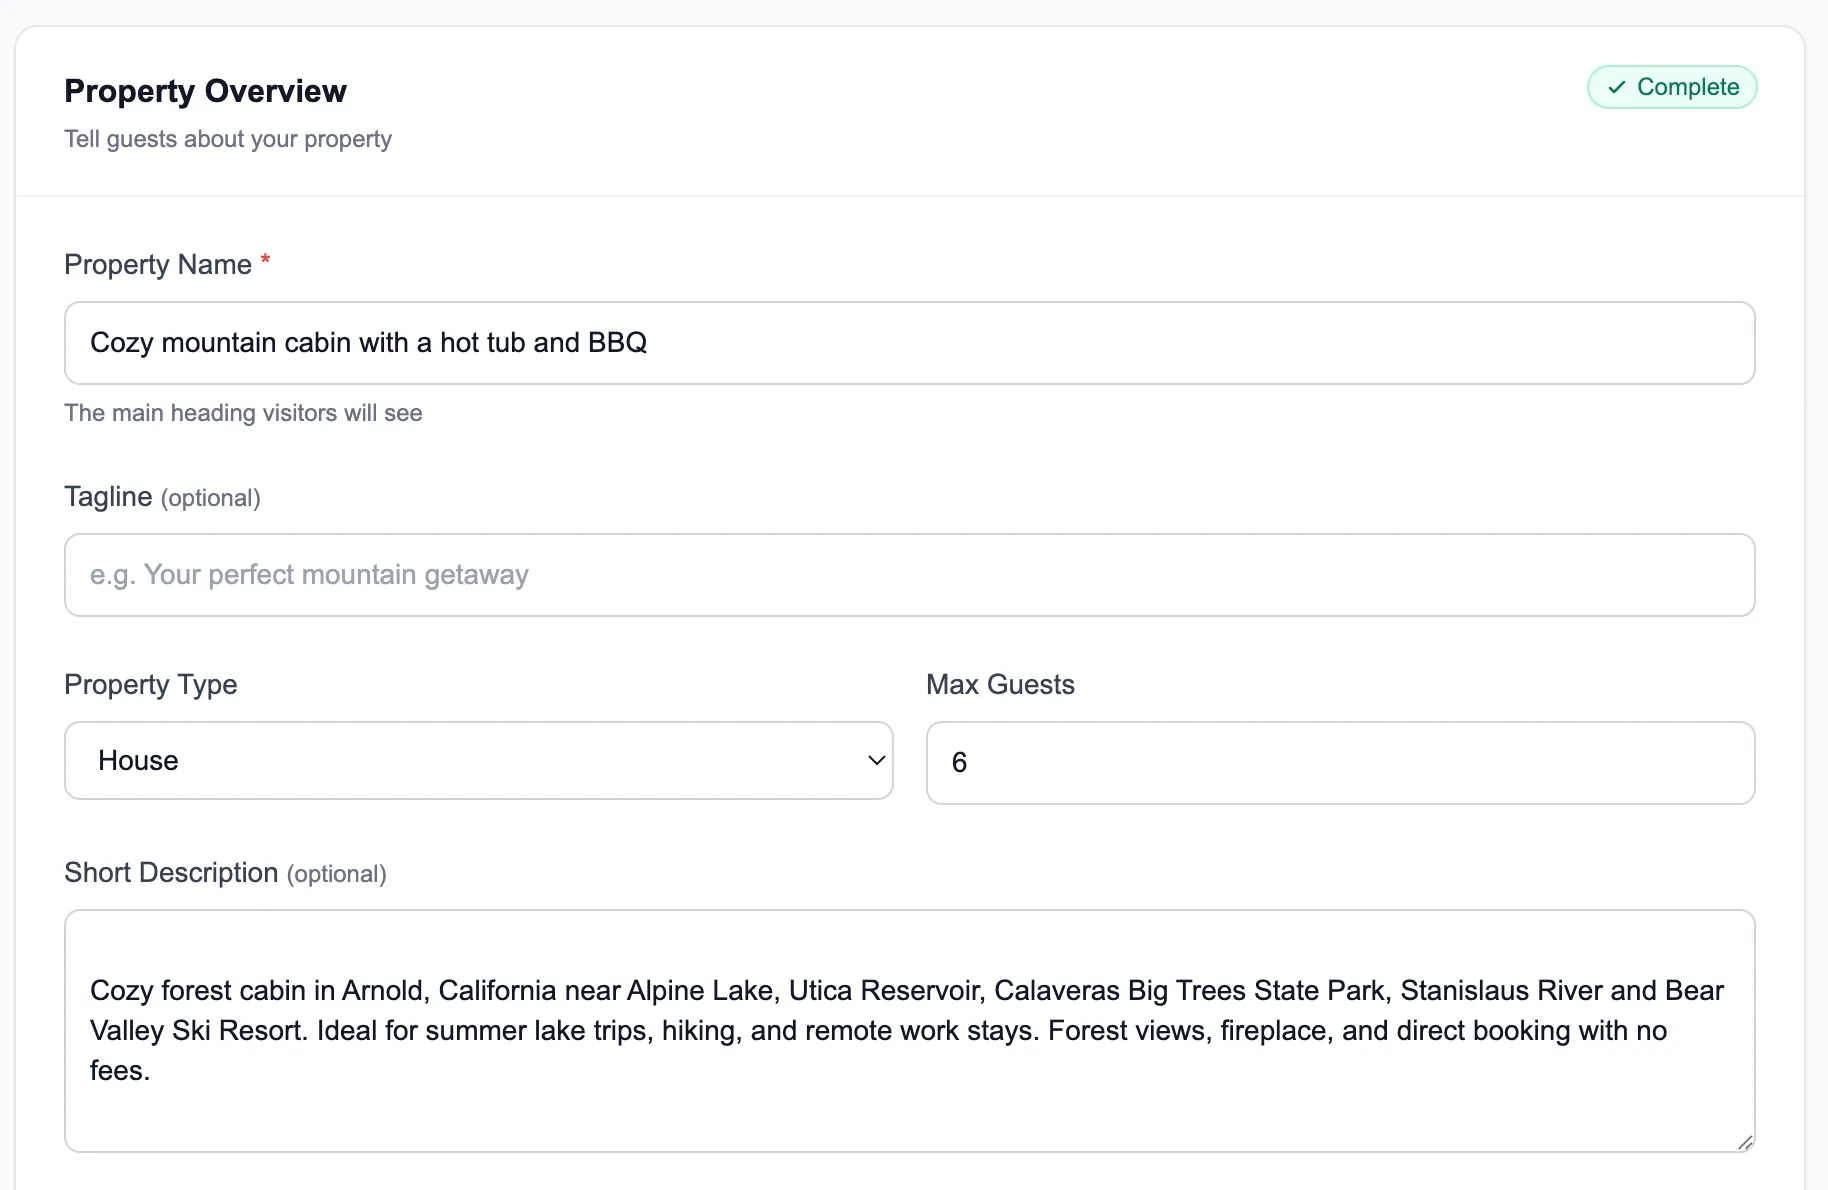This screenshot has width=1828, height=1190.
Task: Click the 'The main heading visitors will see' hint
Action: [243, 413]
